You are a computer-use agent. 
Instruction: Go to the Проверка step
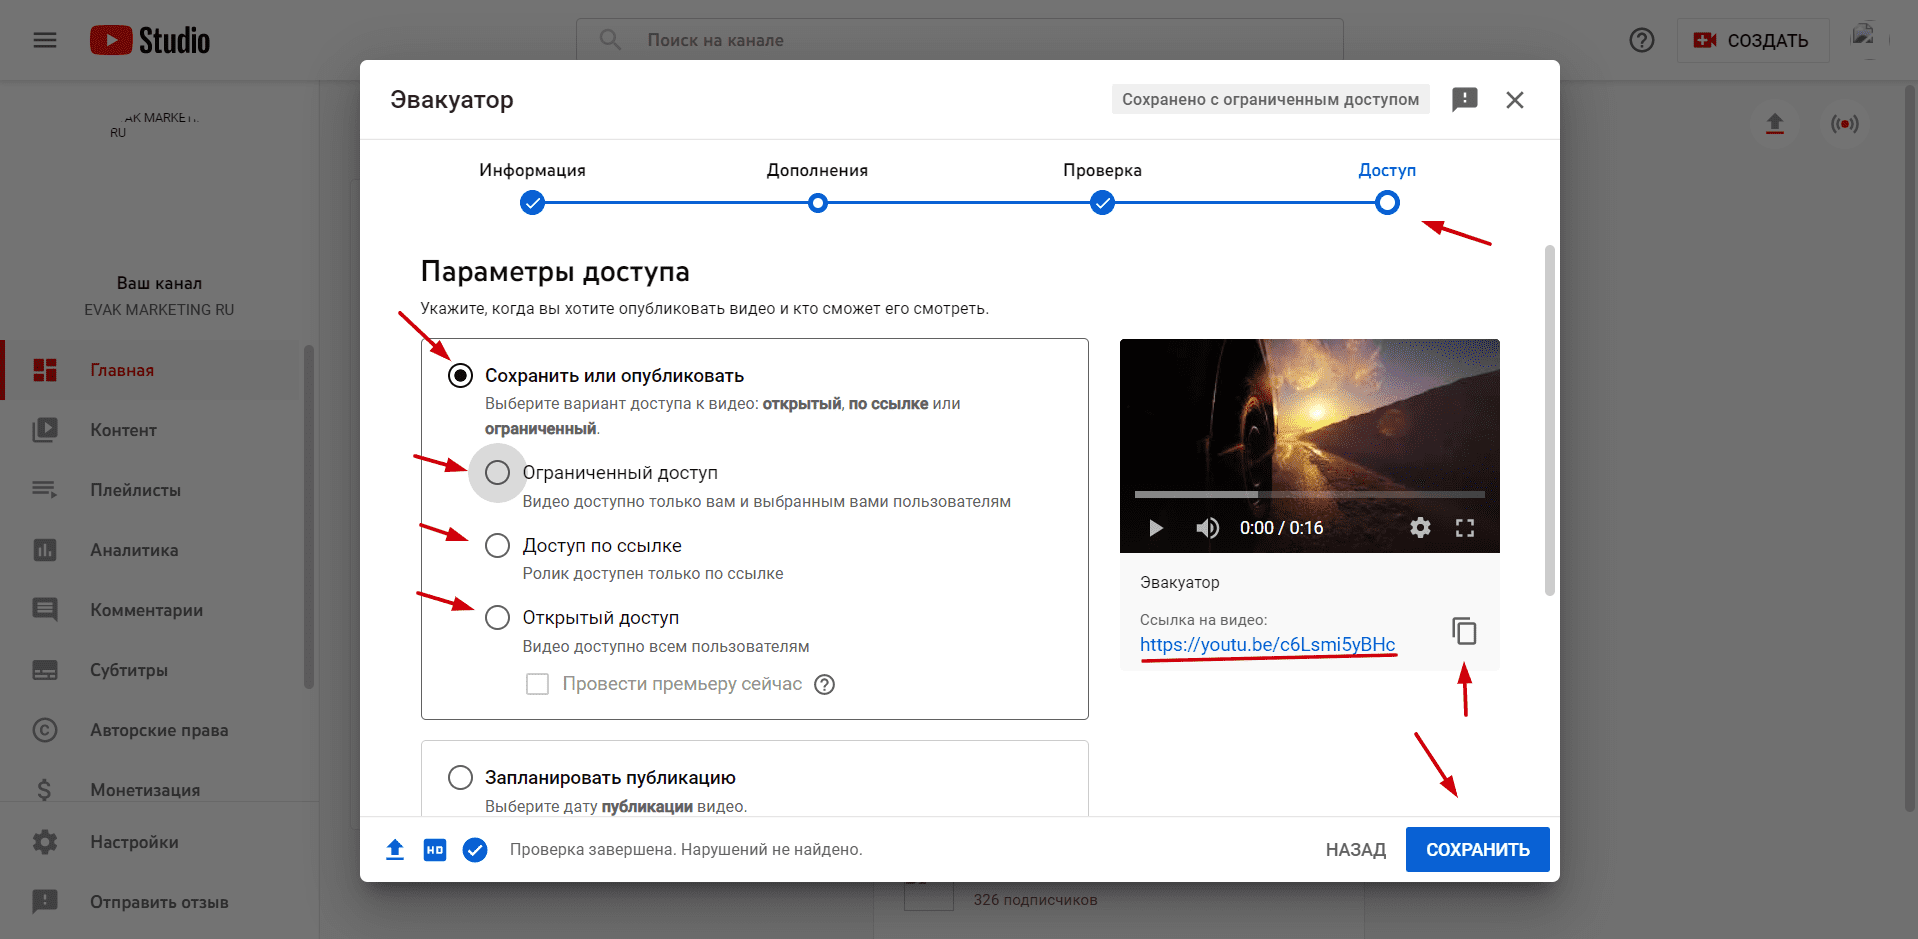[1102, 186]
